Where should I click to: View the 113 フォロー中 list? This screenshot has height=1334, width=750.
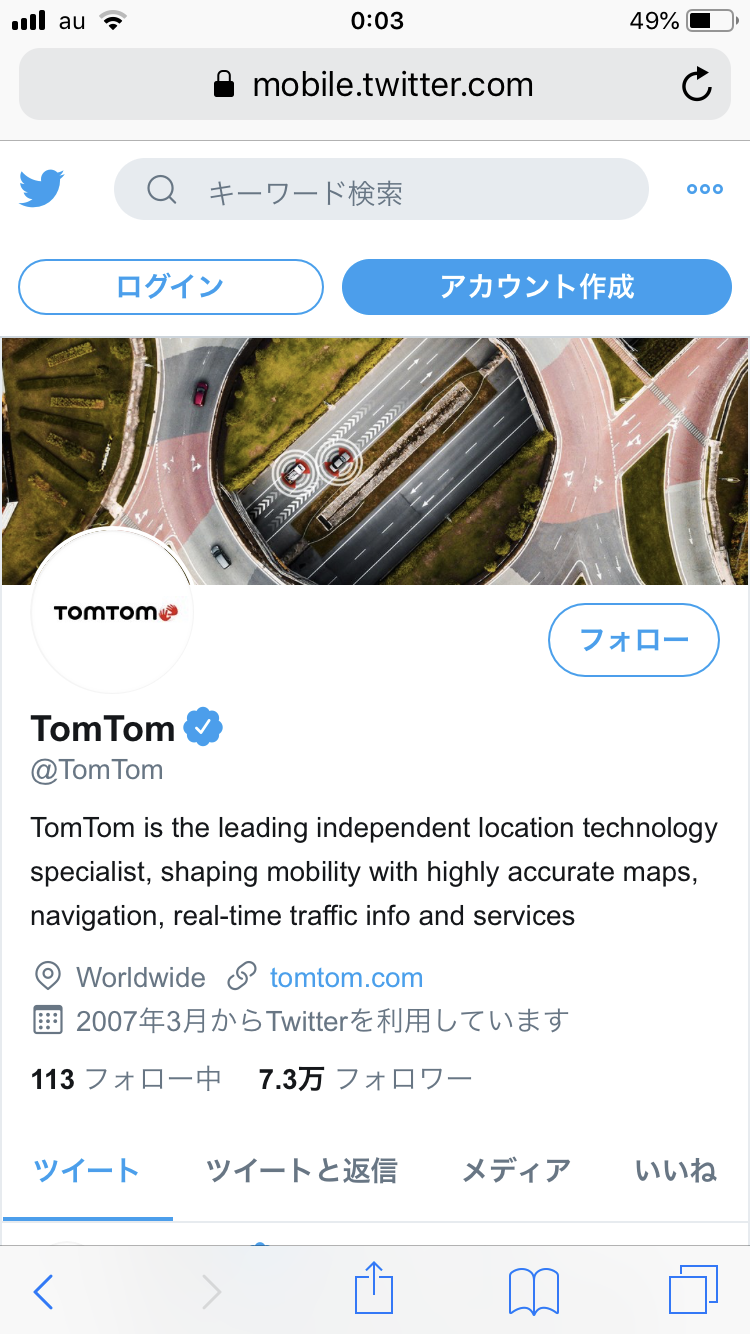pyautogui.click(x=126, y=1079)
